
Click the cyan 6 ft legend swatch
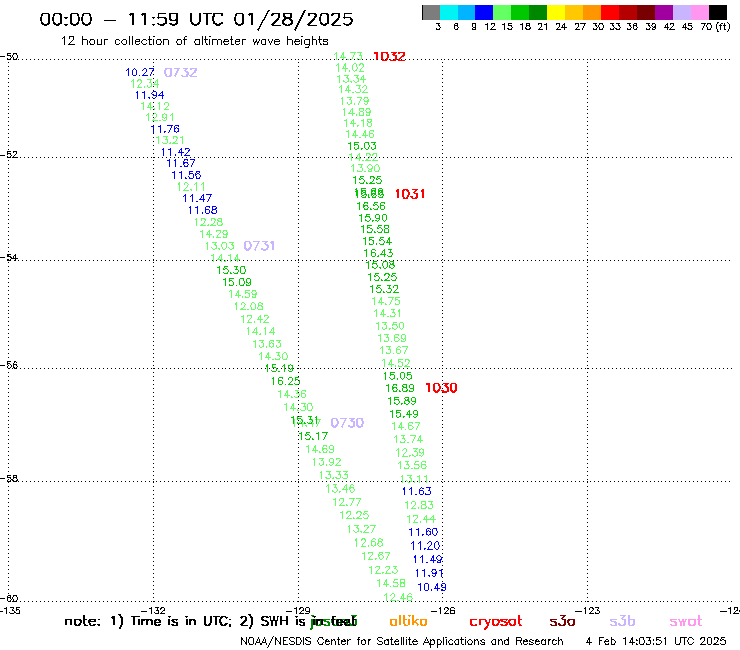pos(449,12)
